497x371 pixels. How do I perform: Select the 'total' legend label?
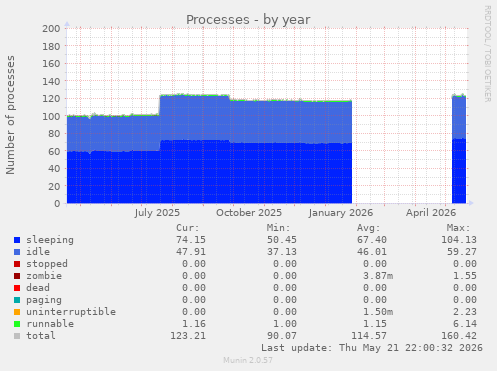tap(41, 336)
